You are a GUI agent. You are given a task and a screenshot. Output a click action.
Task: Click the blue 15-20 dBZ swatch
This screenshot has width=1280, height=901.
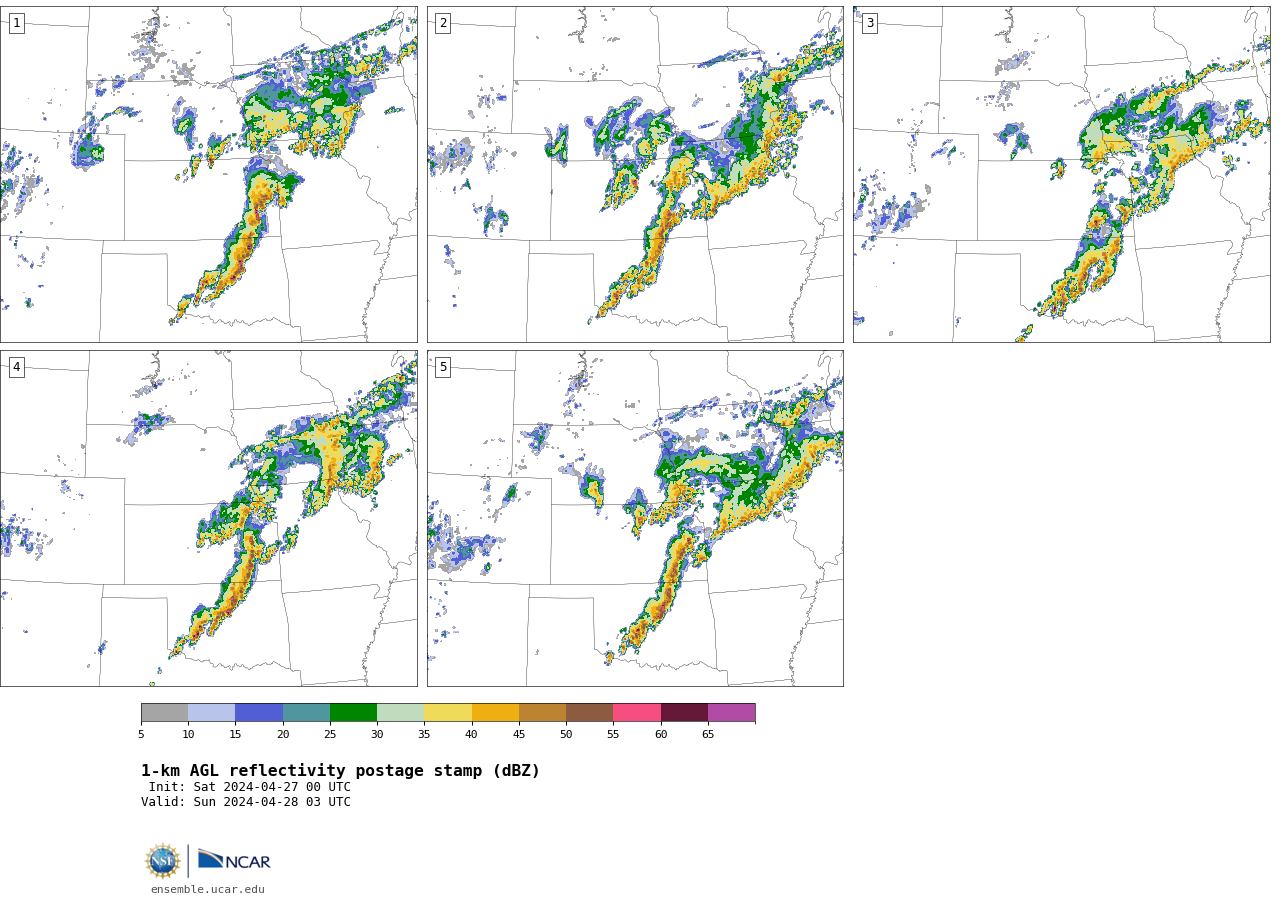pos(259,712)
